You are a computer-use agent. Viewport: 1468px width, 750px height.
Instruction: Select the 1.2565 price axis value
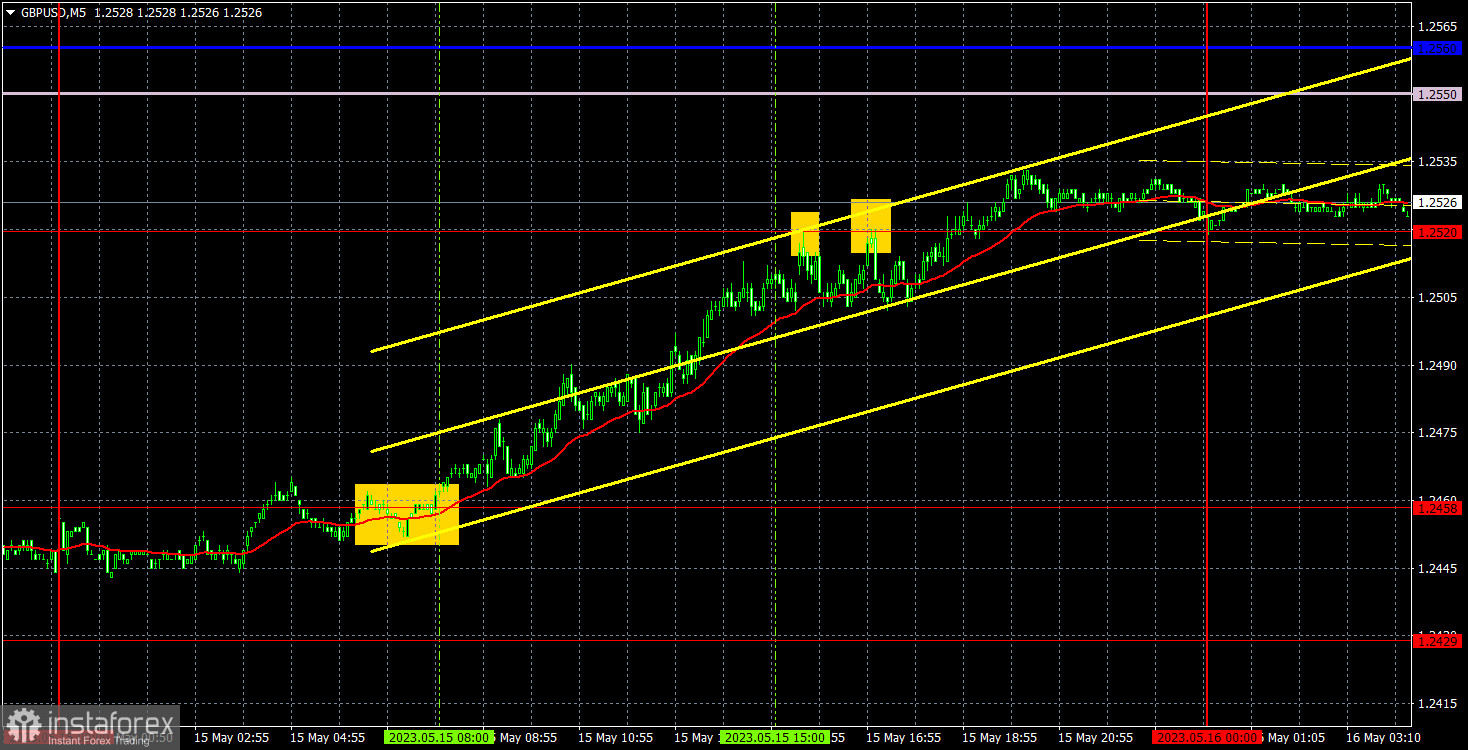click(1437, 26)
